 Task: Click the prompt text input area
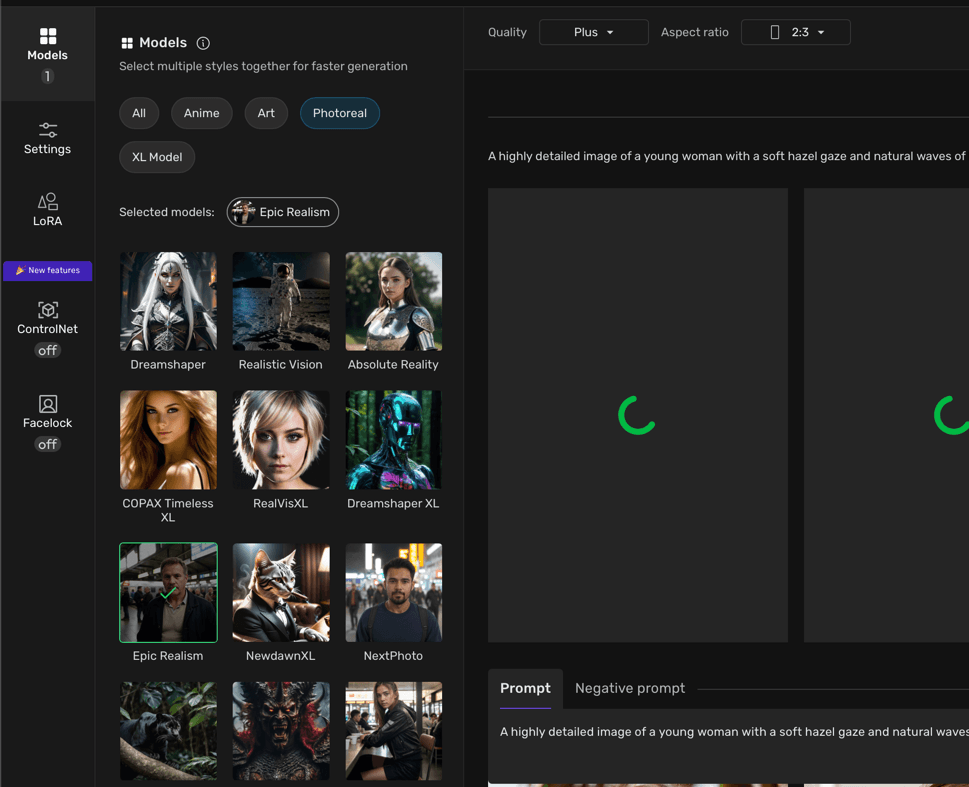730,745
